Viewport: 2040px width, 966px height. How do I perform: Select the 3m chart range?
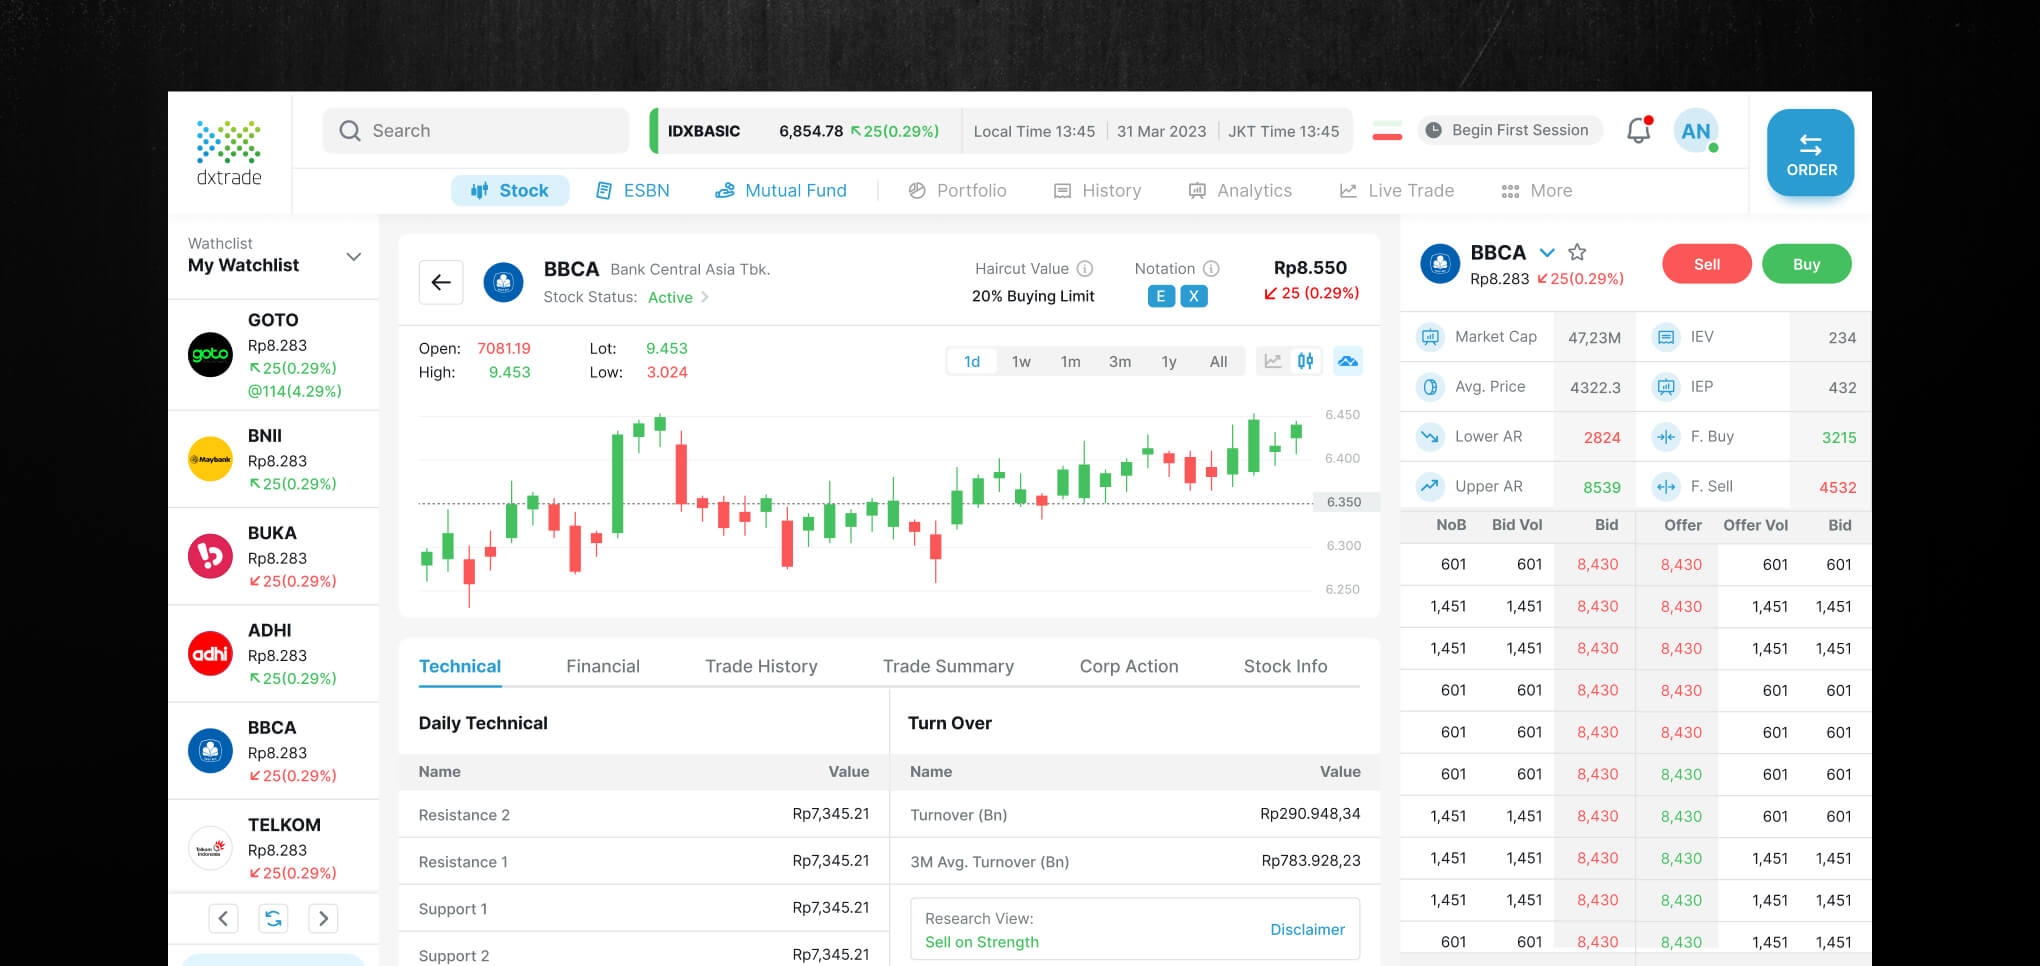pos(1120,361)
